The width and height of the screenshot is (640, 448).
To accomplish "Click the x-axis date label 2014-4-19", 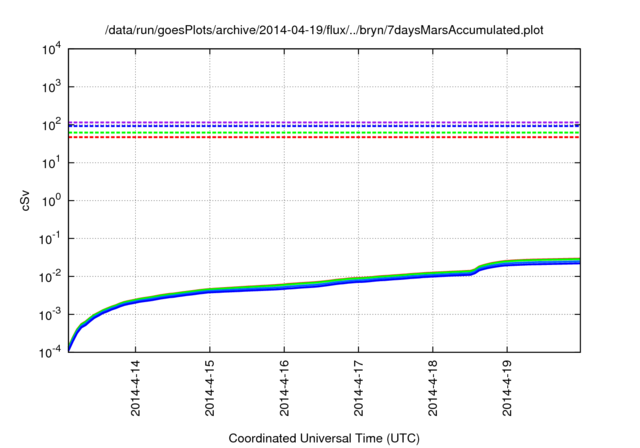I will click(x=507, y=388).
